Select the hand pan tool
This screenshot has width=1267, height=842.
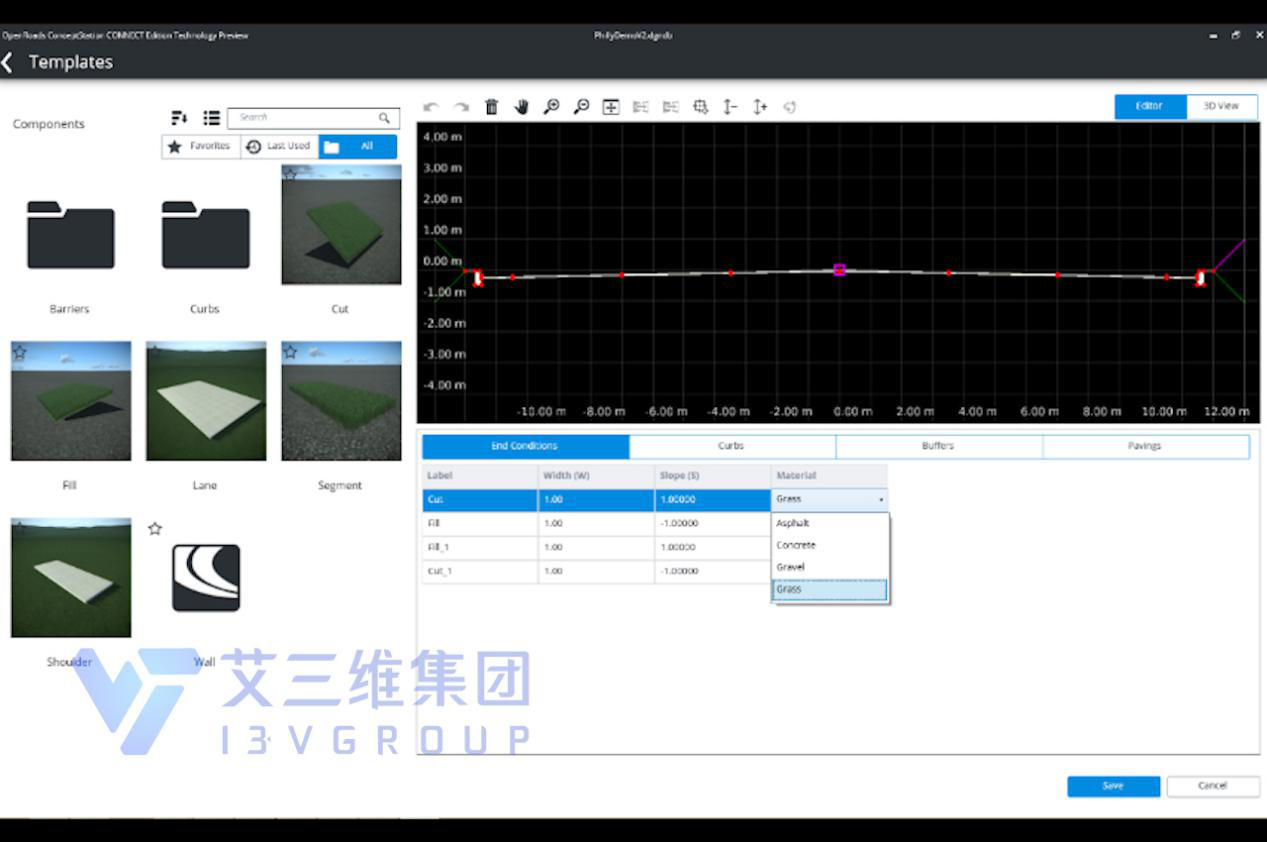(x=521, y=107)
